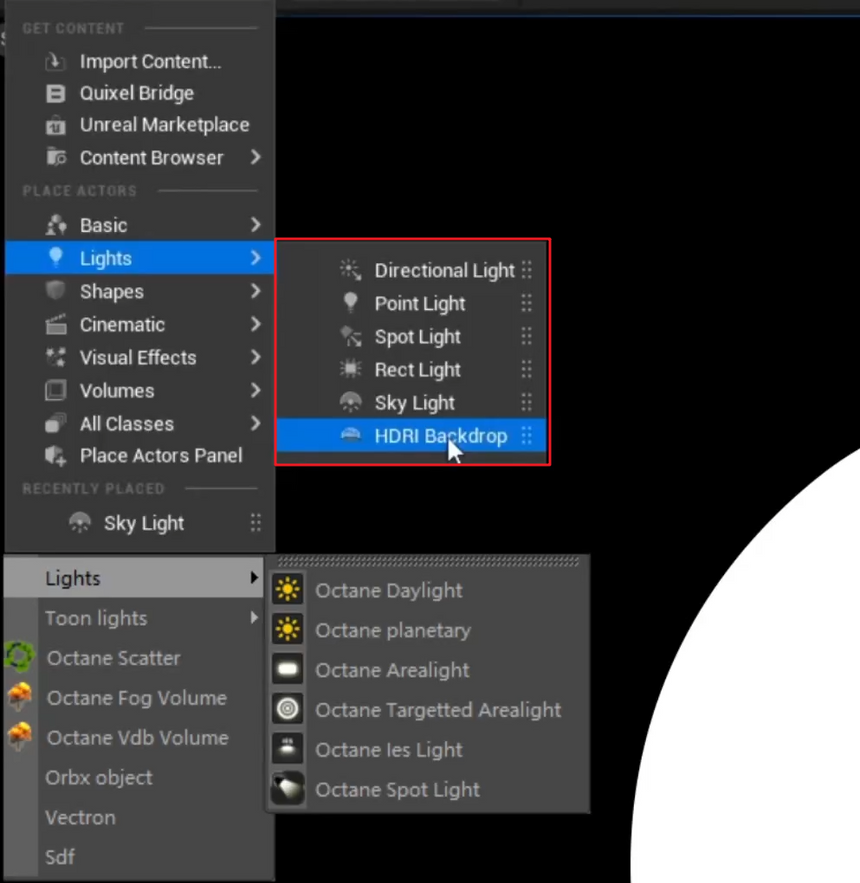Open Unreal Marketplace entry
This screenshot has height=883, width=860.
140,125
